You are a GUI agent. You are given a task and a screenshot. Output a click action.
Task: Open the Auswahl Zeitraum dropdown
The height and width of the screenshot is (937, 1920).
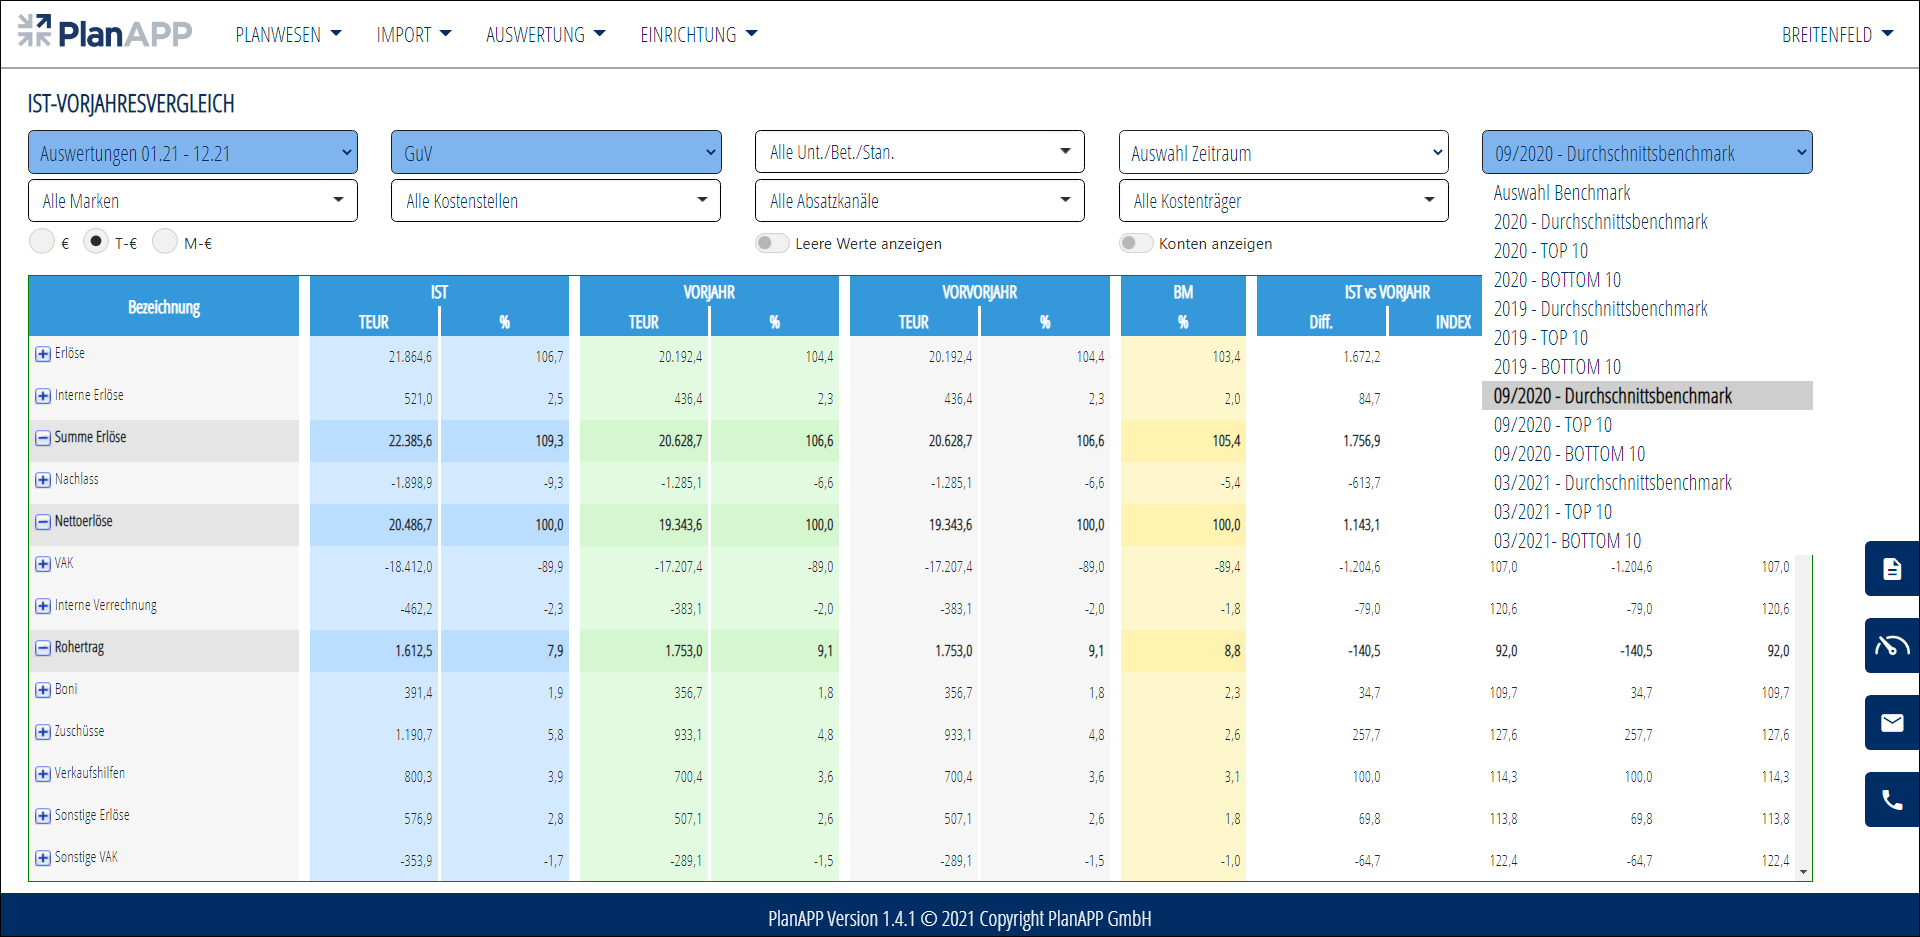(x=1283, y=153)
